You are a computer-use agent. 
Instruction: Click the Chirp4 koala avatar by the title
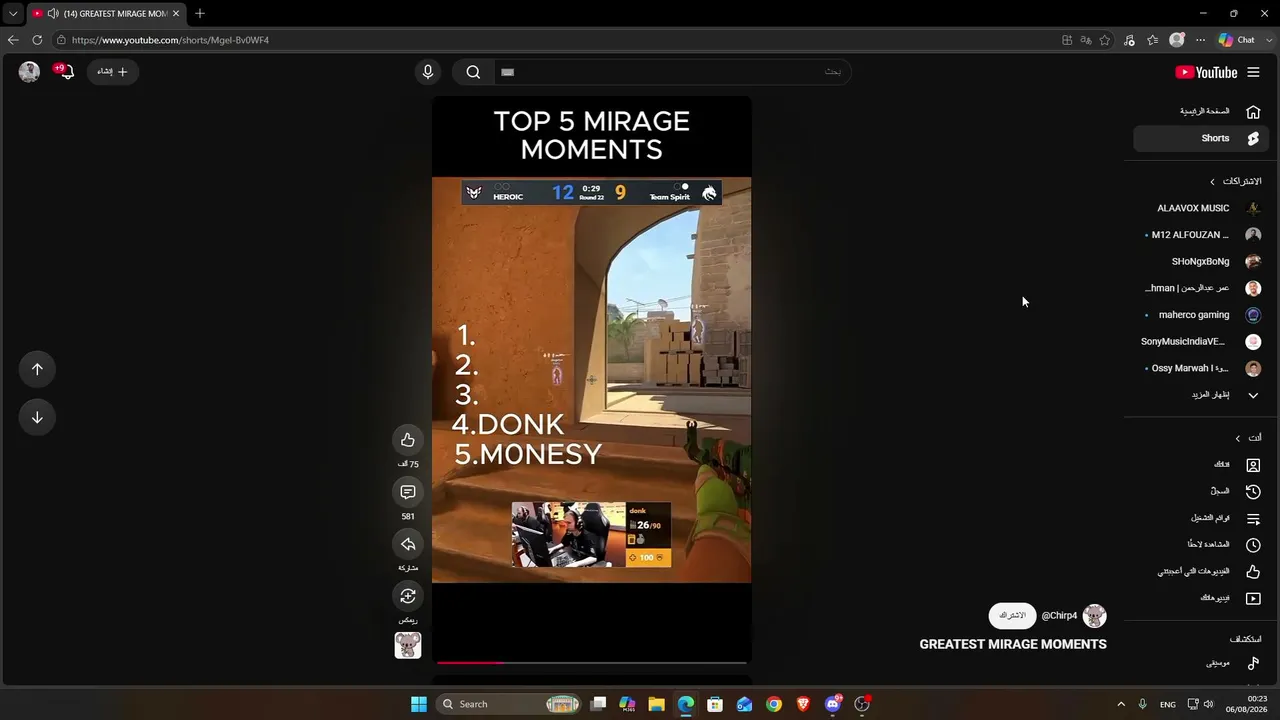click(1095, 616)
